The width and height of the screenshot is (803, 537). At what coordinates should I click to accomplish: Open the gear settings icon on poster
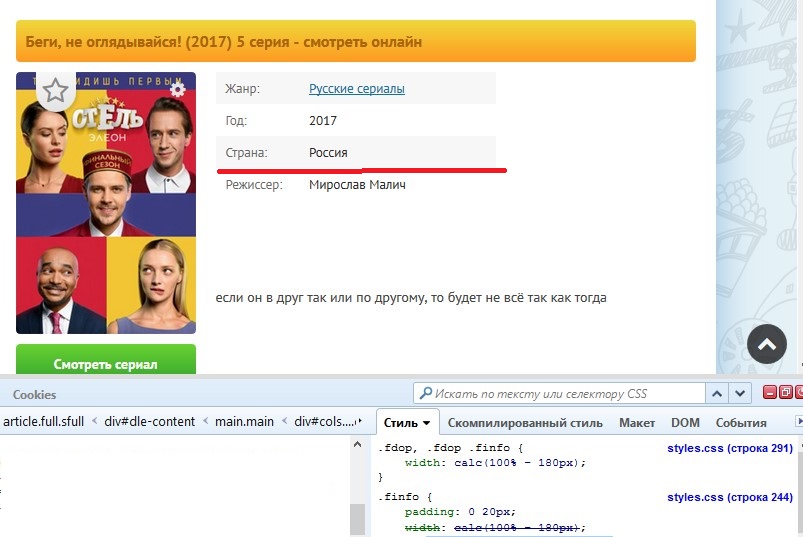pyautogui.click(x=178, y=90)
